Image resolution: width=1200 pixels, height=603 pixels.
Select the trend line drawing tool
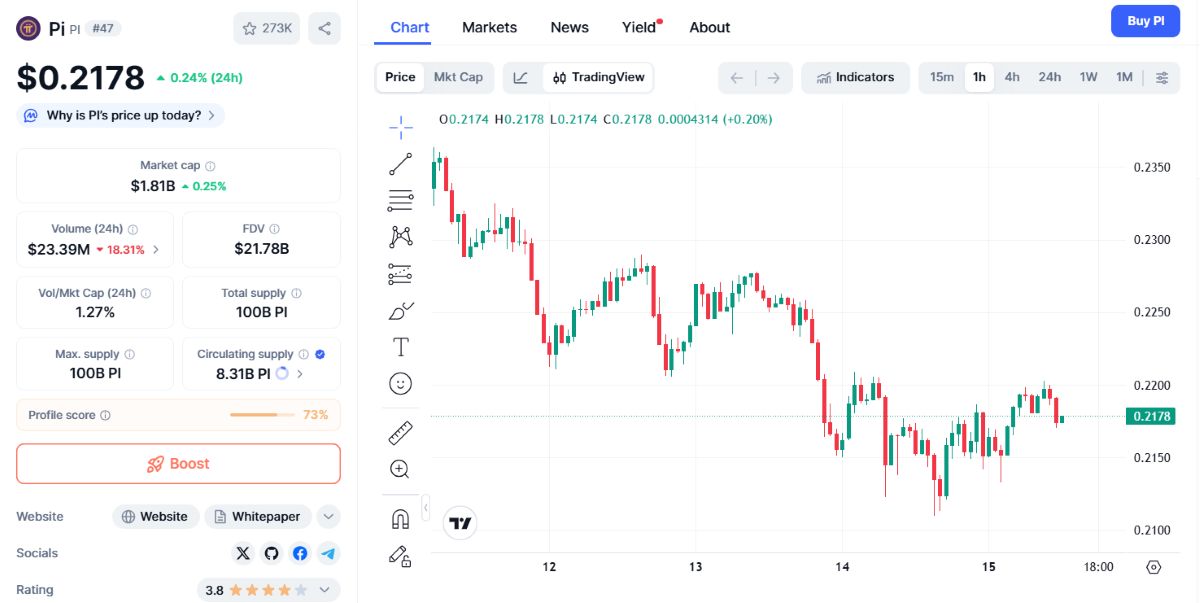[x=400, y=164]
